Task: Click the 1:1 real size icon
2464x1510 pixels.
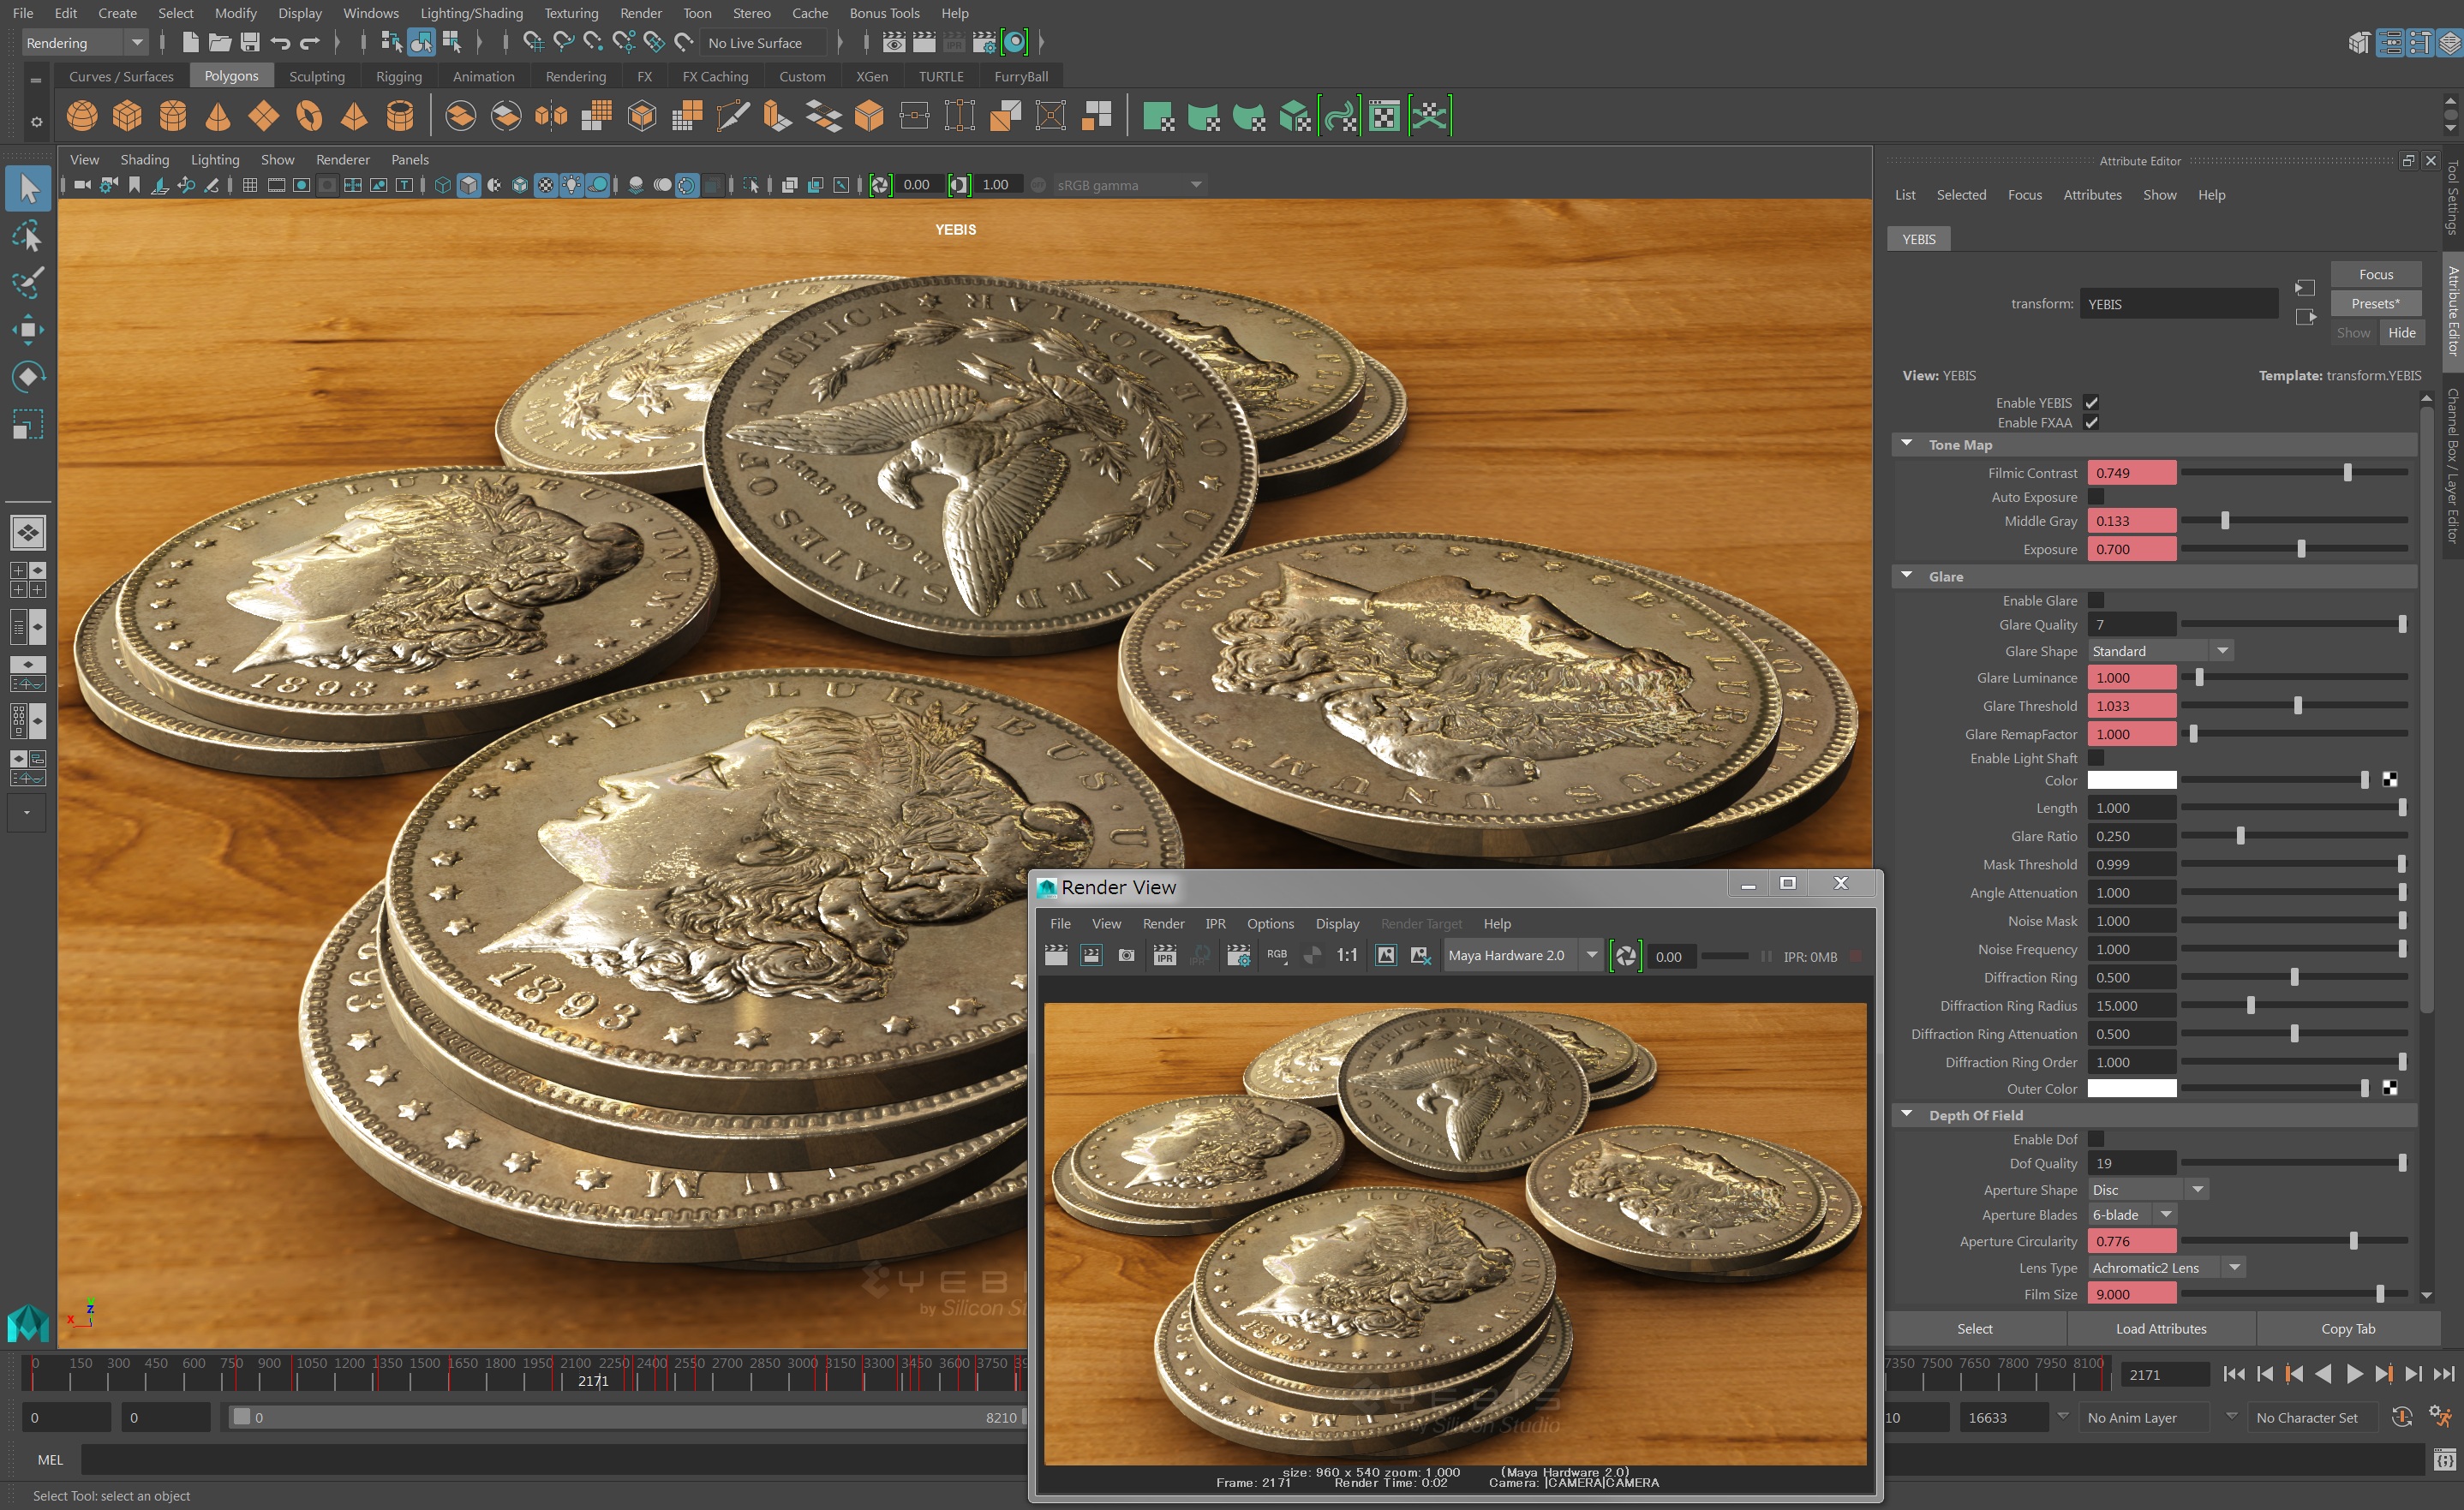Action: click(x=1347, y=956)
